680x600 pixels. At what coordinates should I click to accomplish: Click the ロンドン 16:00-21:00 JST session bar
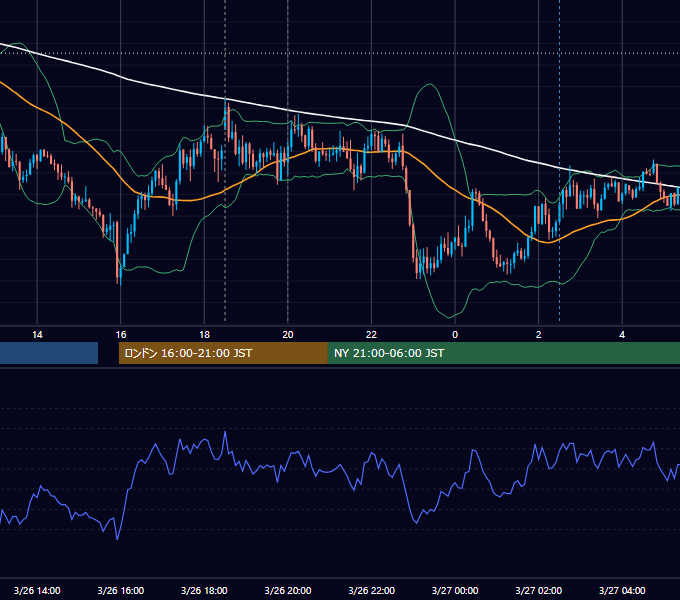[223, 353]
